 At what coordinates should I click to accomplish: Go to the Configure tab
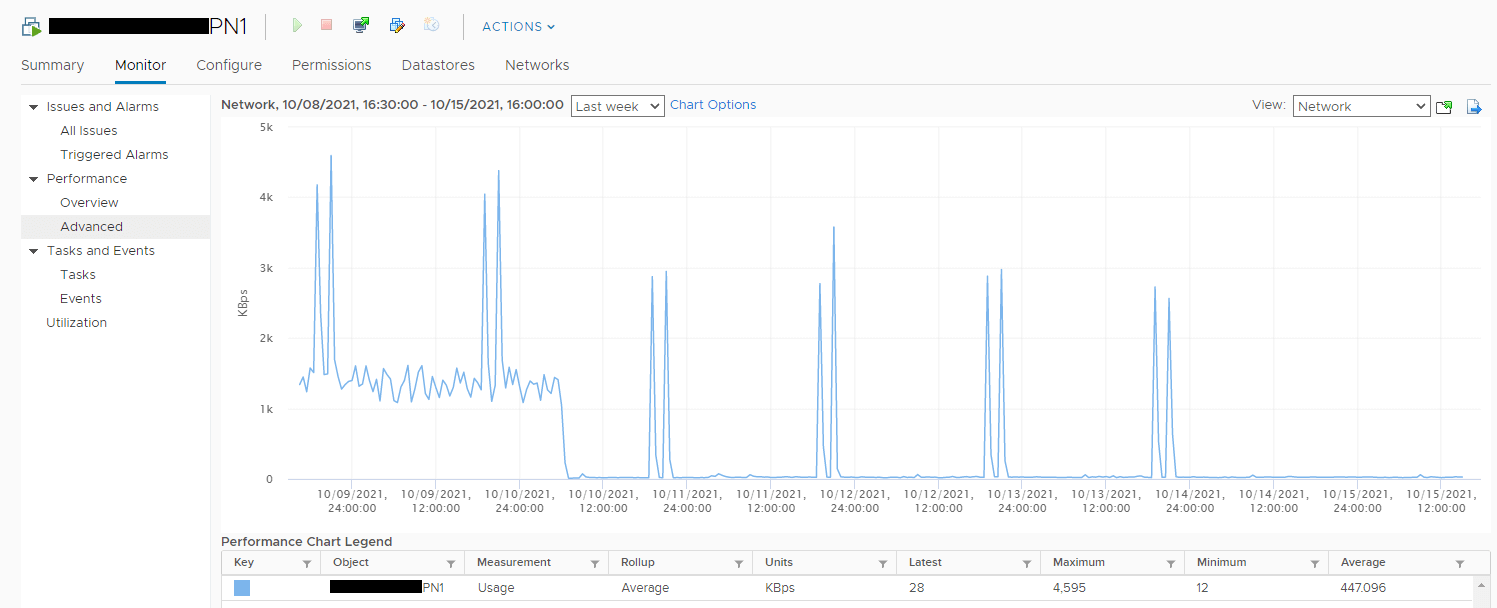229,65
